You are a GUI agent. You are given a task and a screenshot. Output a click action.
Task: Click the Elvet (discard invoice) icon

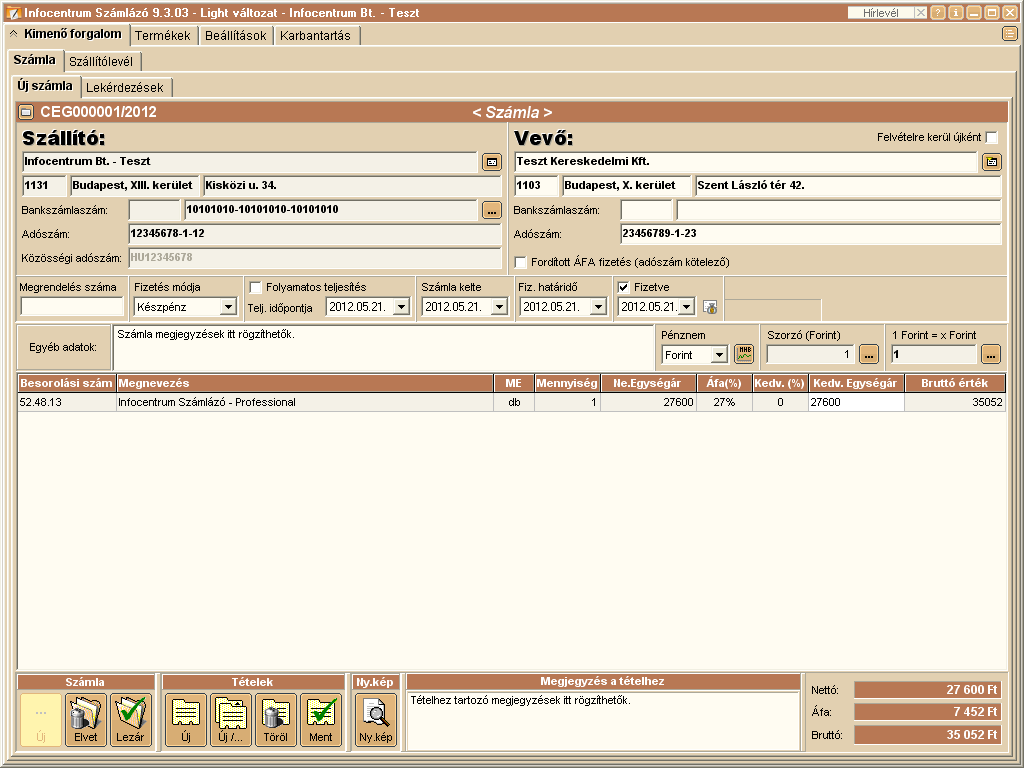tap(85, 720)
